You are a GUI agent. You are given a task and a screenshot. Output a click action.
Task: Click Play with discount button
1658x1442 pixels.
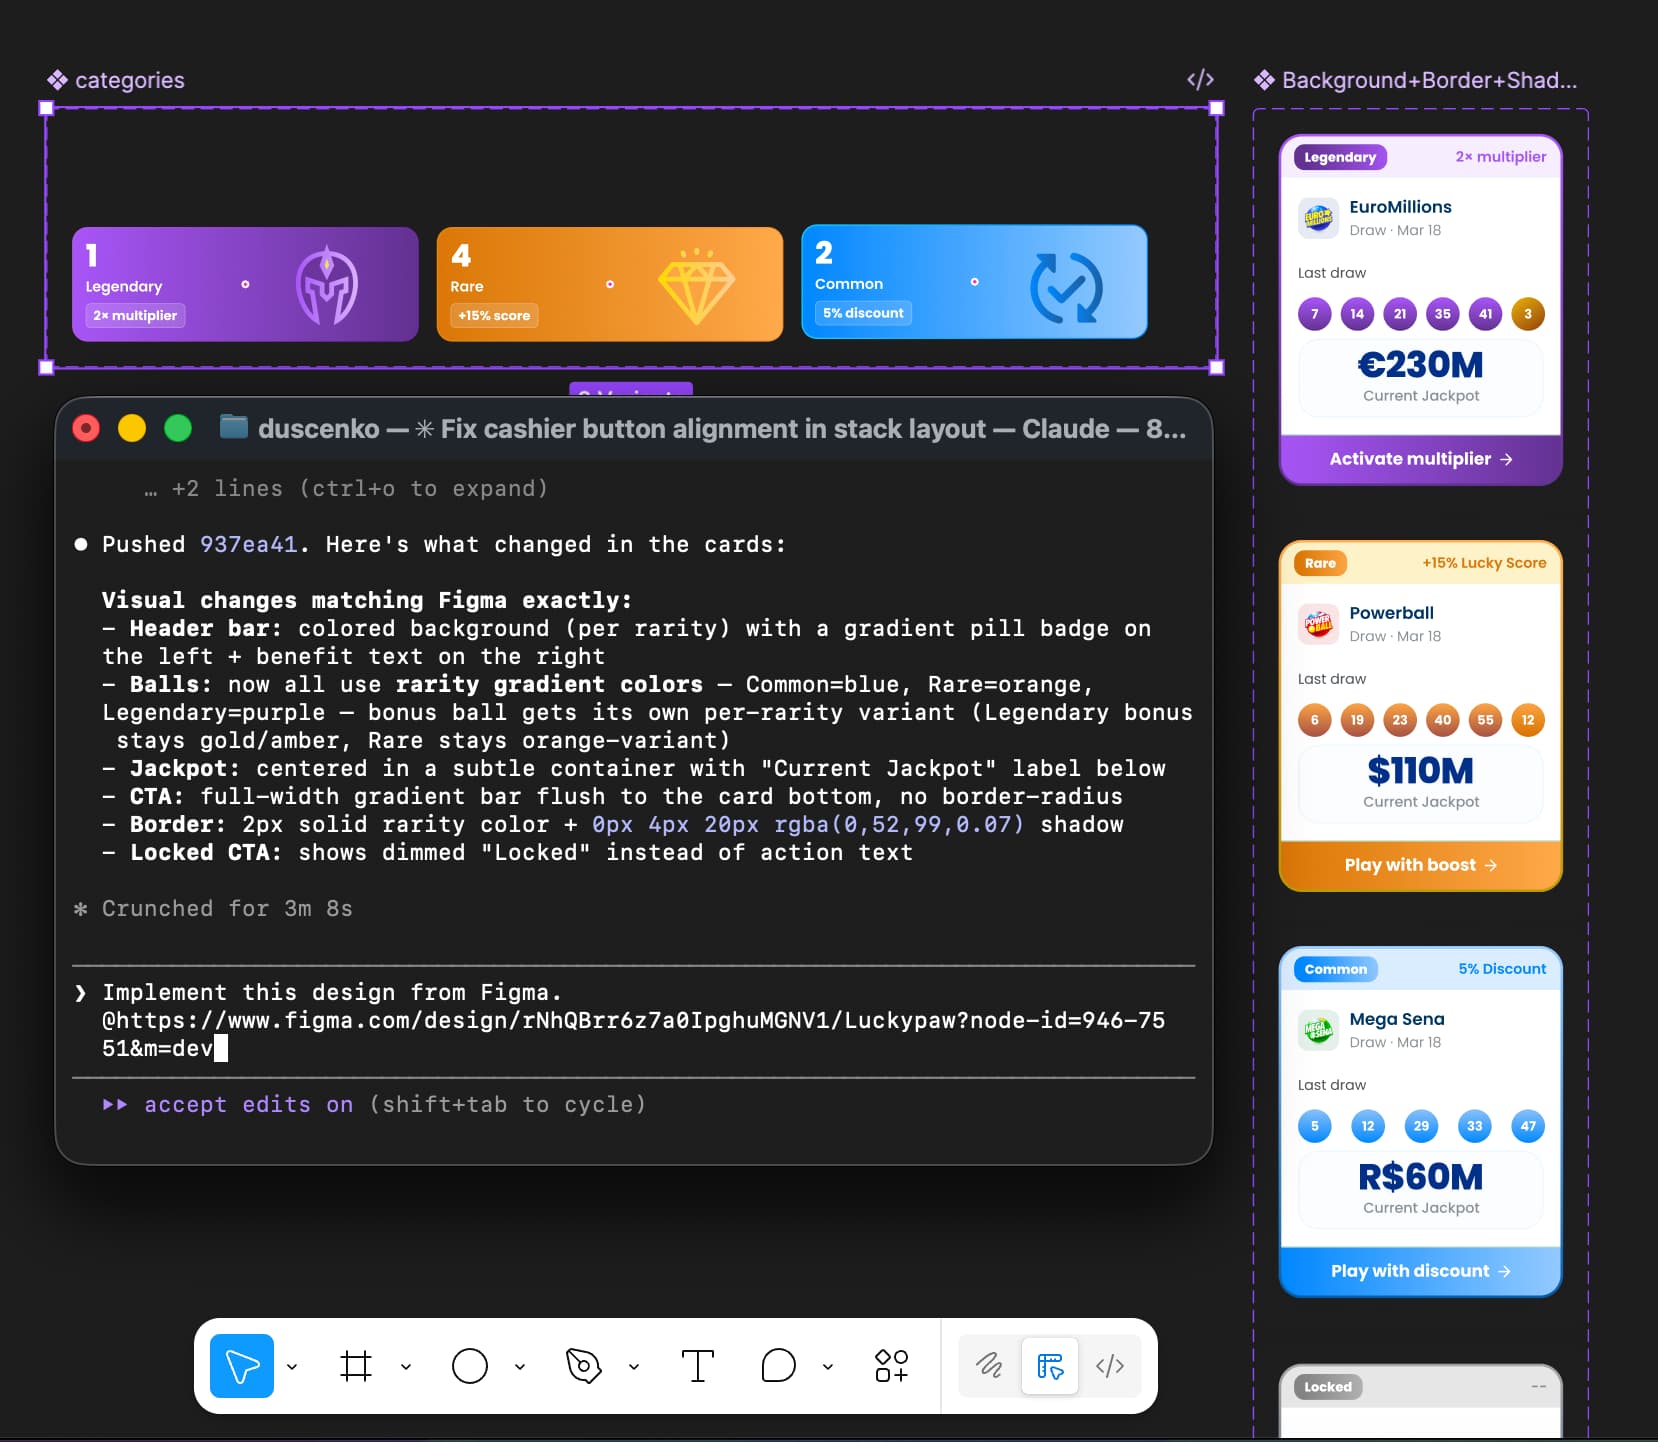tap(1421, 1271)
